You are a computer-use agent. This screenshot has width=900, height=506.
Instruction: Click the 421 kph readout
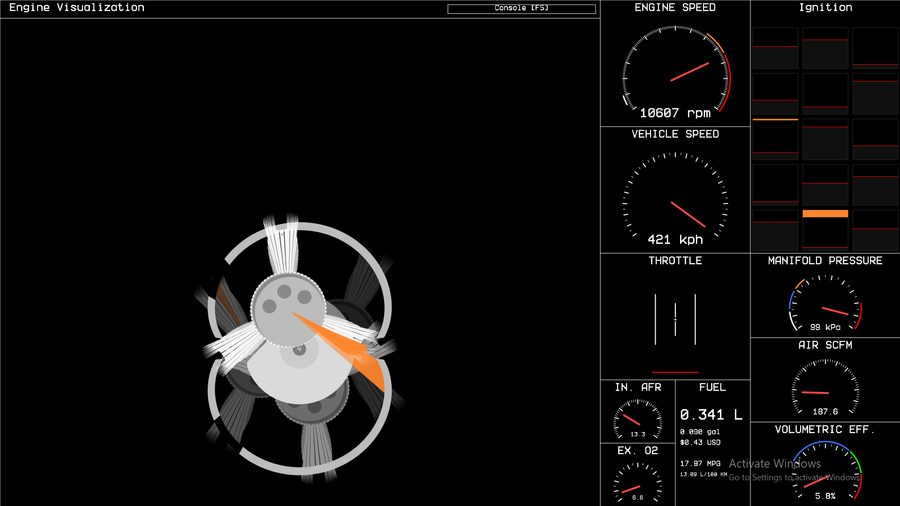coord(675,240)
